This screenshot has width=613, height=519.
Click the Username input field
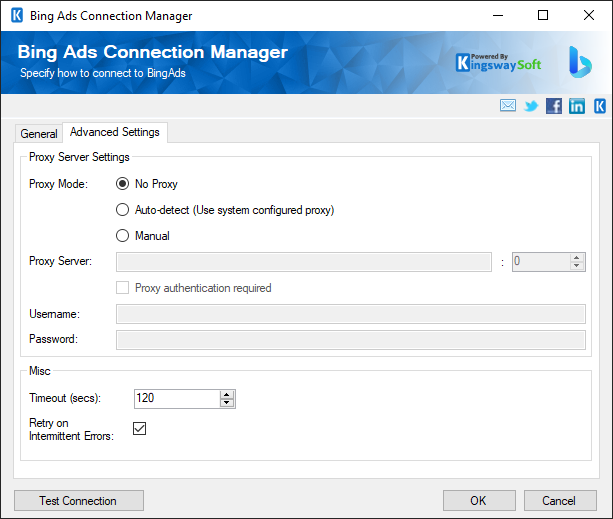coord(351,314)
